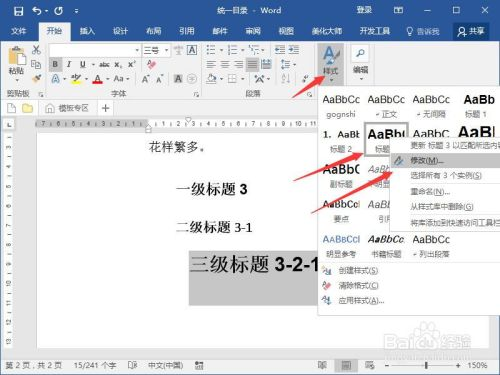Apply red font color
Viewport: 500px width, 375px height.
(97, 79)
